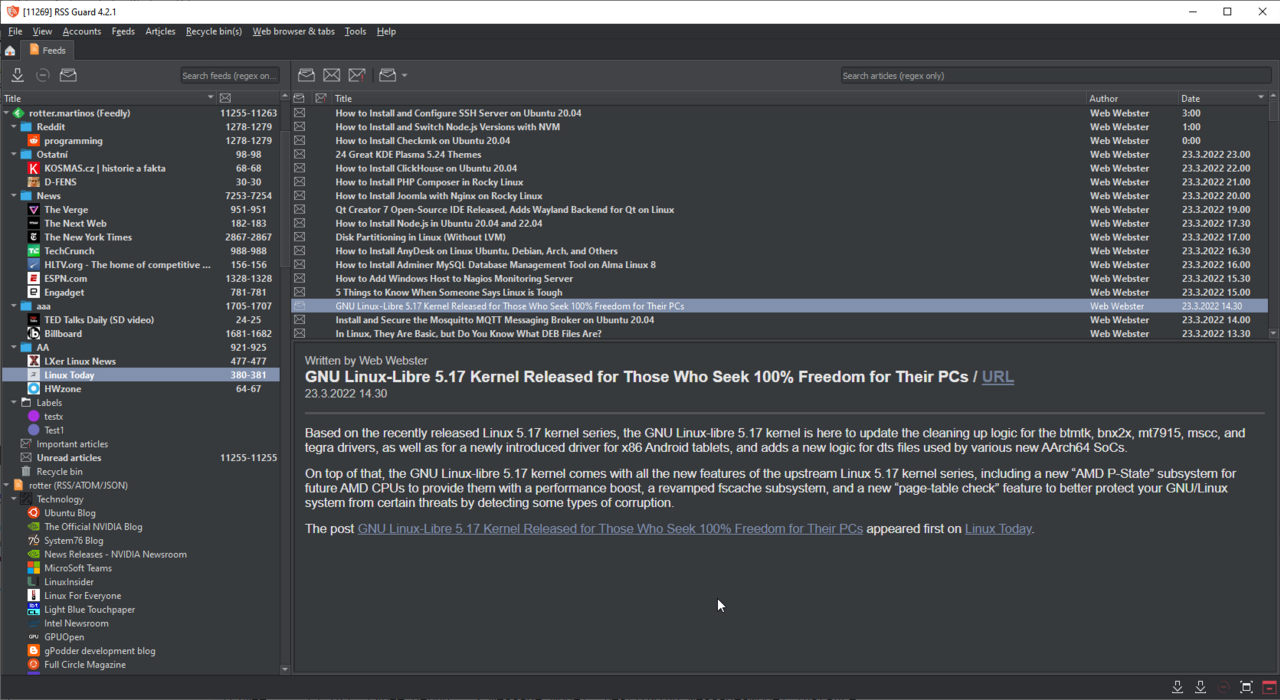The height and width of the screenshot is (700, 1280).
Task: Click the Search feeds input field
Action: pyautogui.click(x=229, y=75)
